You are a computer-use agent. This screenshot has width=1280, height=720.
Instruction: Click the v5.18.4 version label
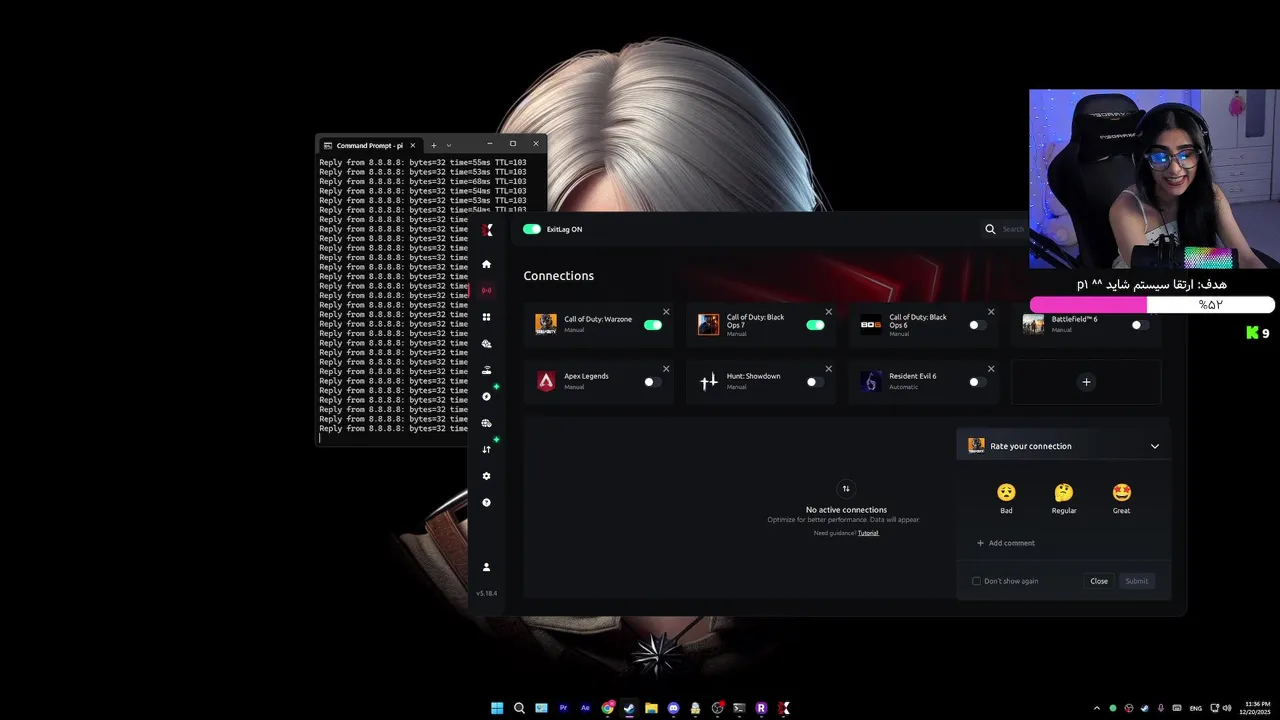click(x=486, y=593)
